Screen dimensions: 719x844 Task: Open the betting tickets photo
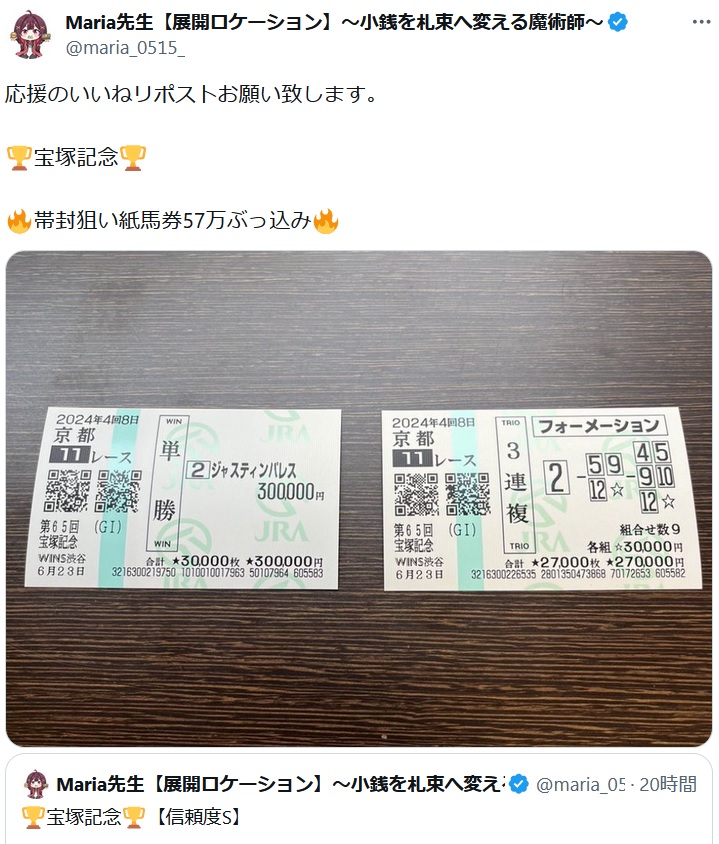coord(359,498)
